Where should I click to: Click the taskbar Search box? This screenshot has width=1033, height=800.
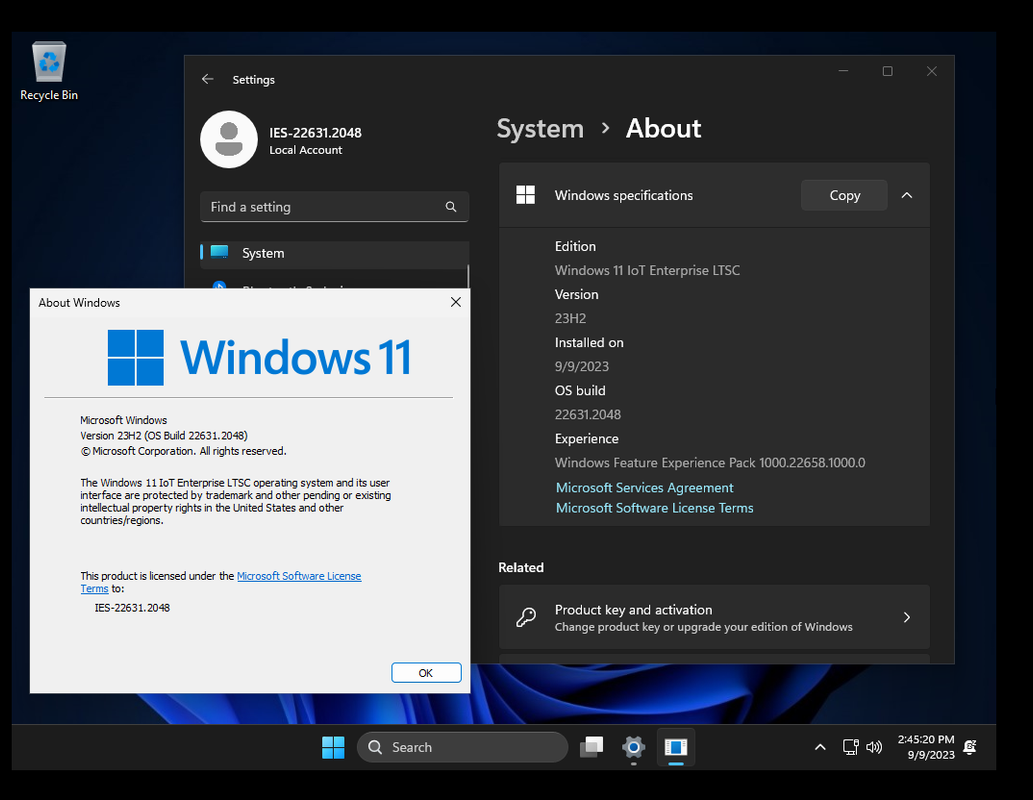462,747
